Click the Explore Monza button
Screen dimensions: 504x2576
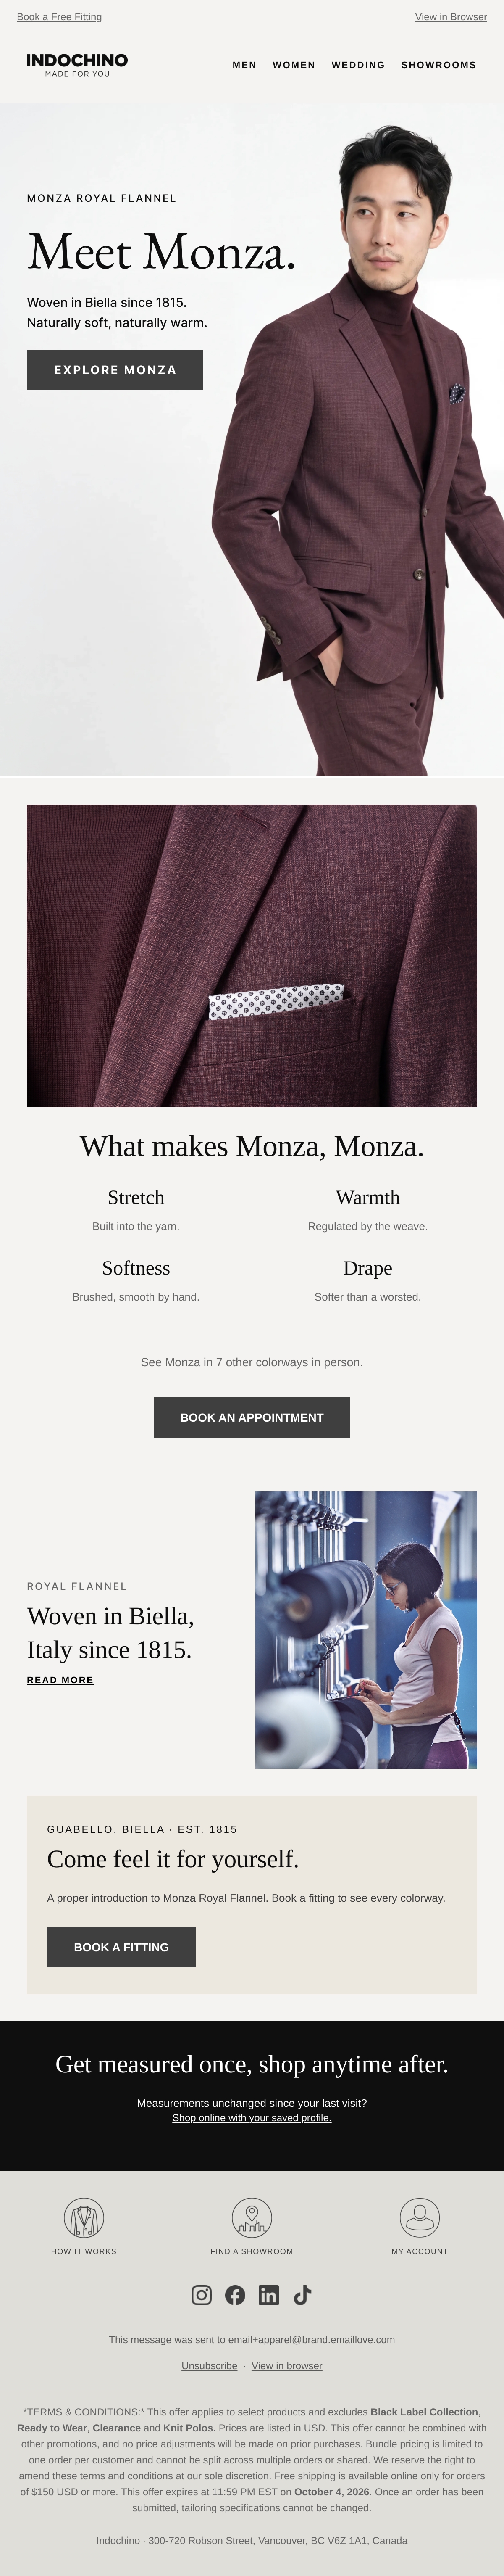click(115, 370)
